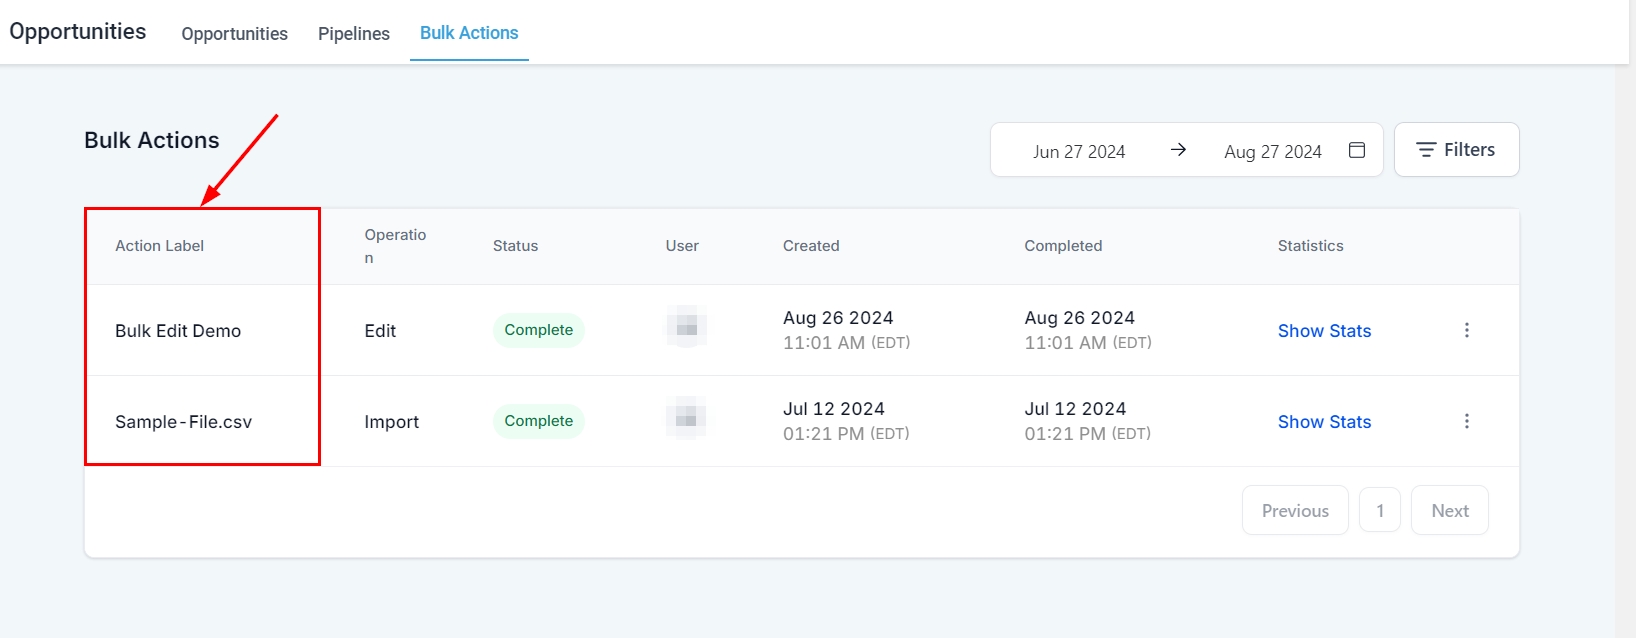Click the Complete status badge for Edit operation
The image size is (1636, 638).
538,330
